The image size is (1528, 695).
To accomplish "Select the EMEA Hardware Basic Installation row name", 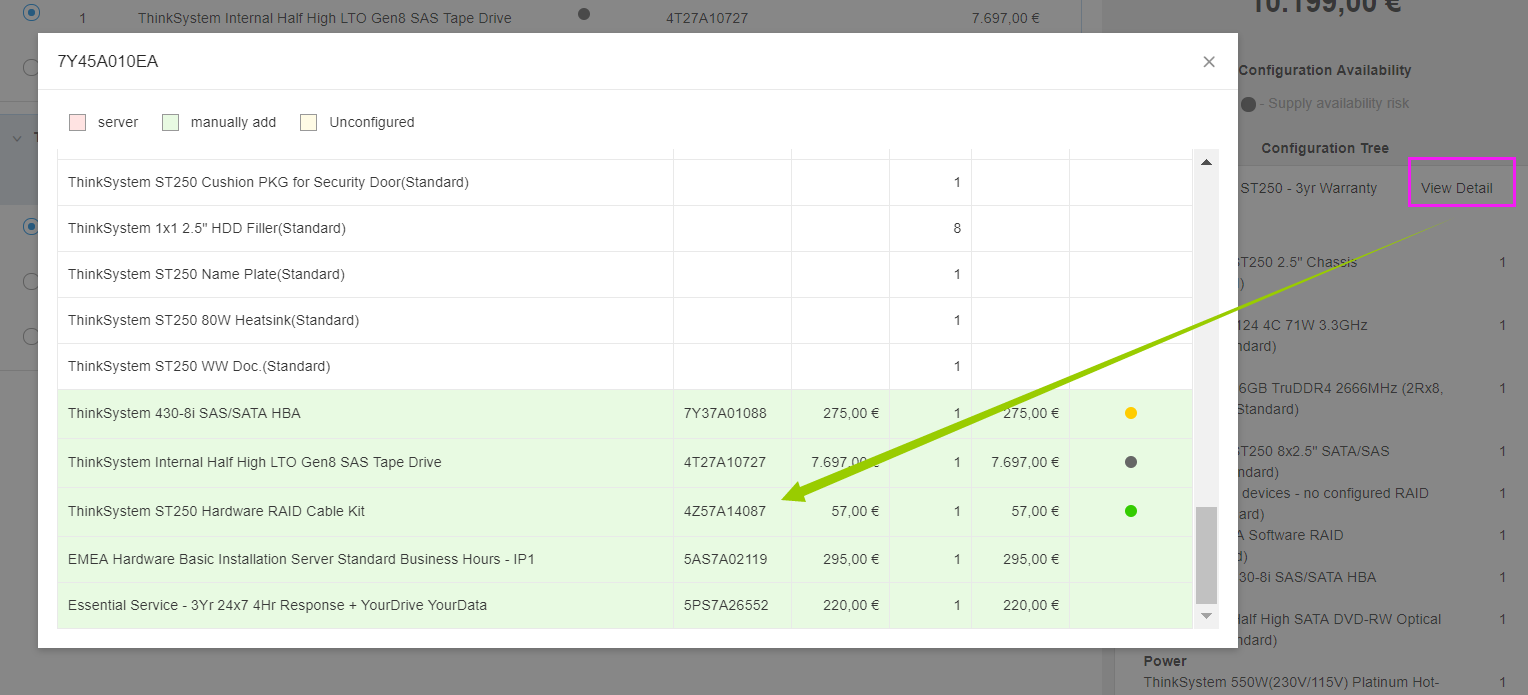I will click(301, 559).
